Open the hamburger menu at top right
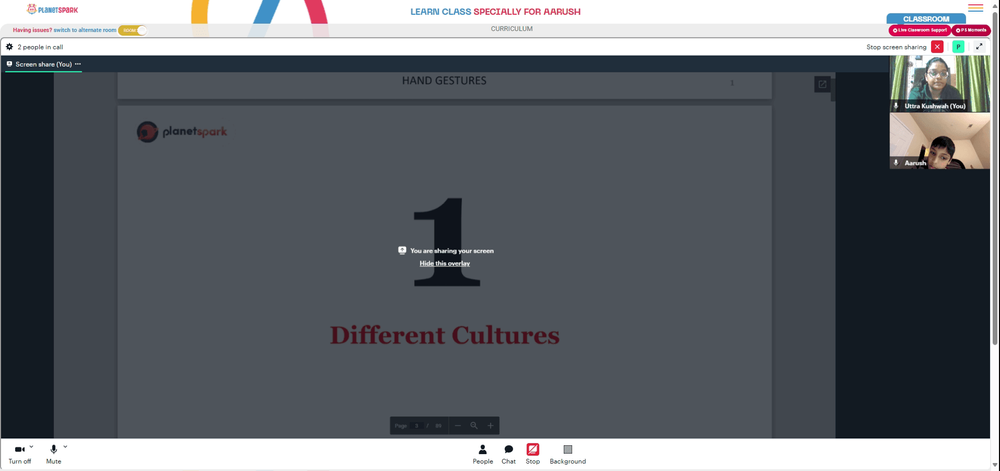 [975, 8]
